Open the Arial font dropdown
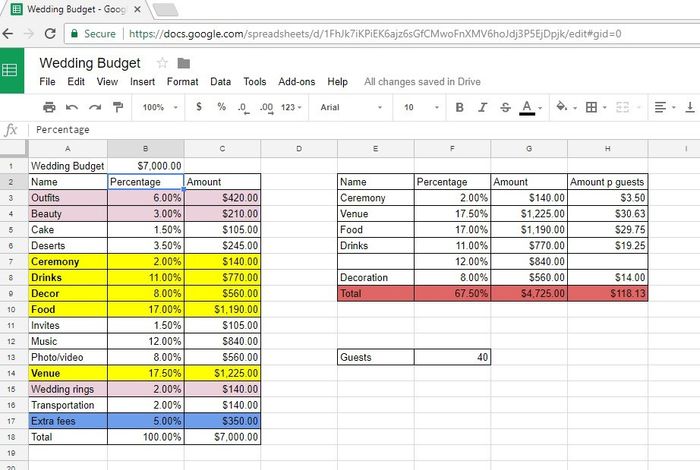 (x=350, y=107)
